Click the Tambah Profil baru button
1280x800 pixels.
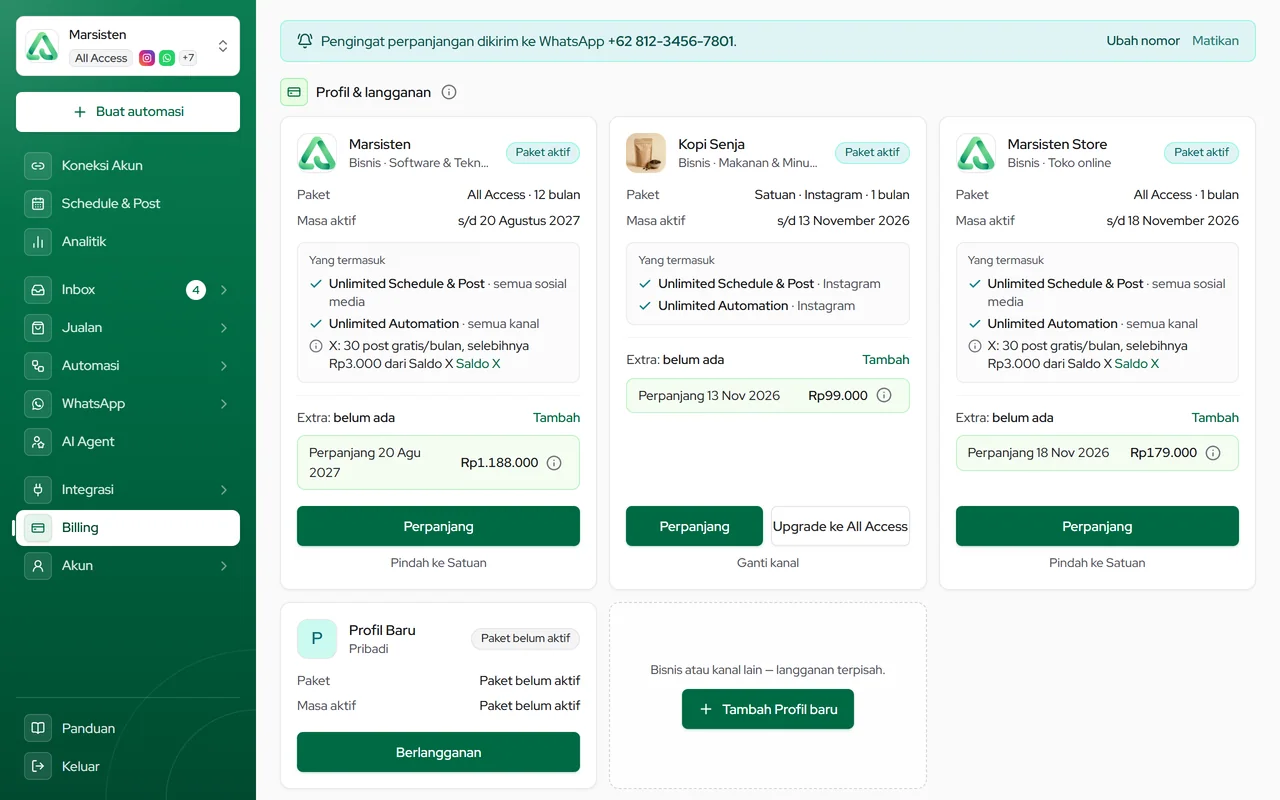[768, 709]
